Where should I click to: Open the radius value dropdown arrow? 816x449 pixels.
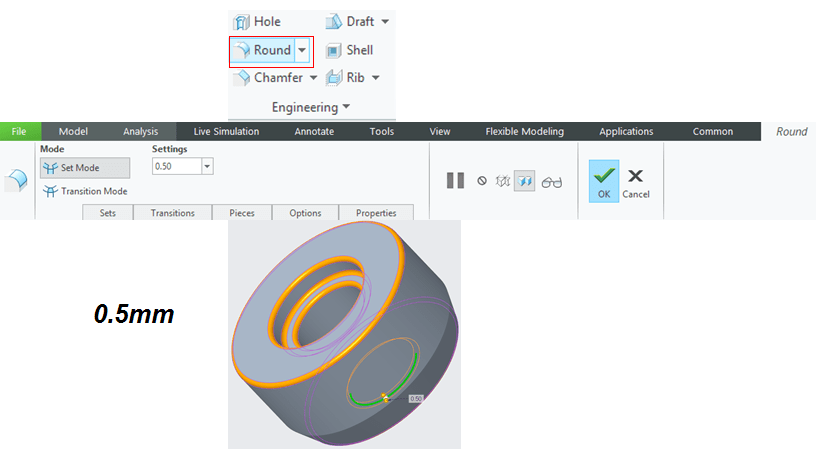point(207,166)
